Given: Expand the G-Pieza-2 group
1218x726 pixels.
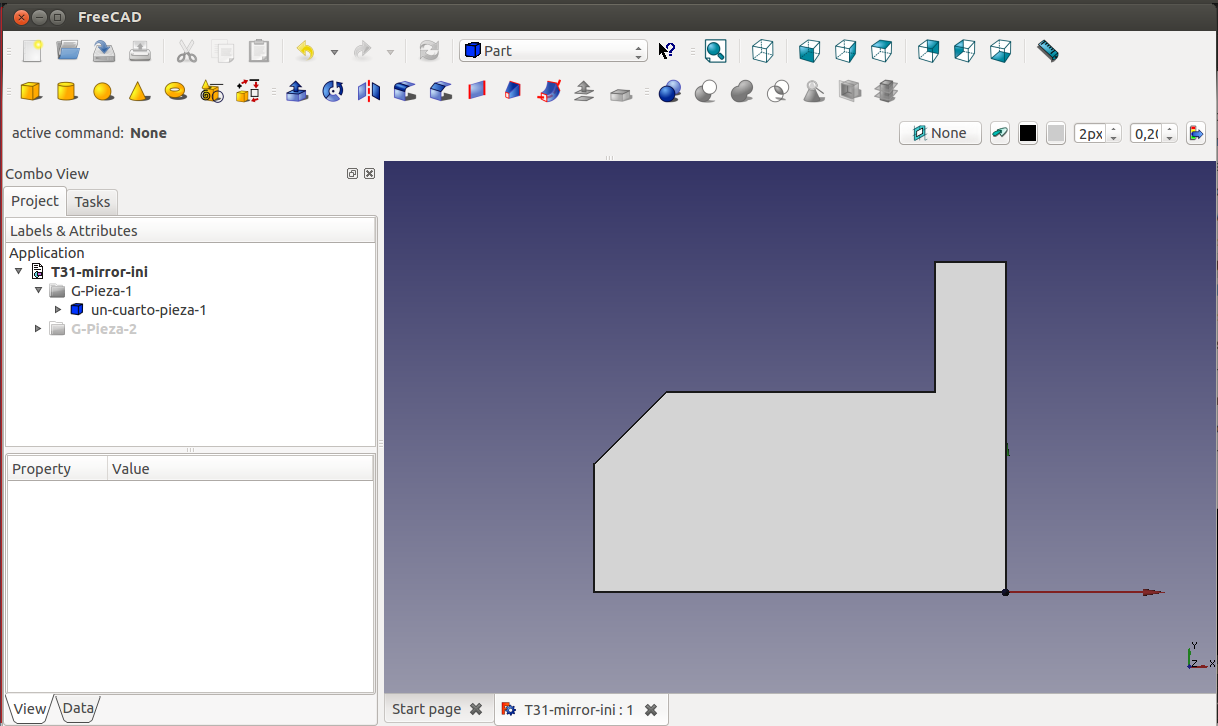Looking at the screenshot, I should click(x=39, y=329).
